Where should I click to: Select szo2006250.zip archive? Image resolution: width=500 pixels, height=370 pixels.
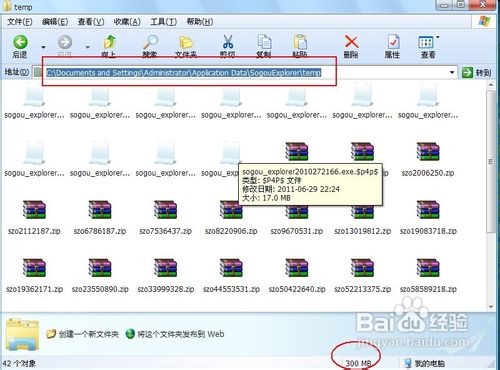pyautogui.click(x=428, y=159)
